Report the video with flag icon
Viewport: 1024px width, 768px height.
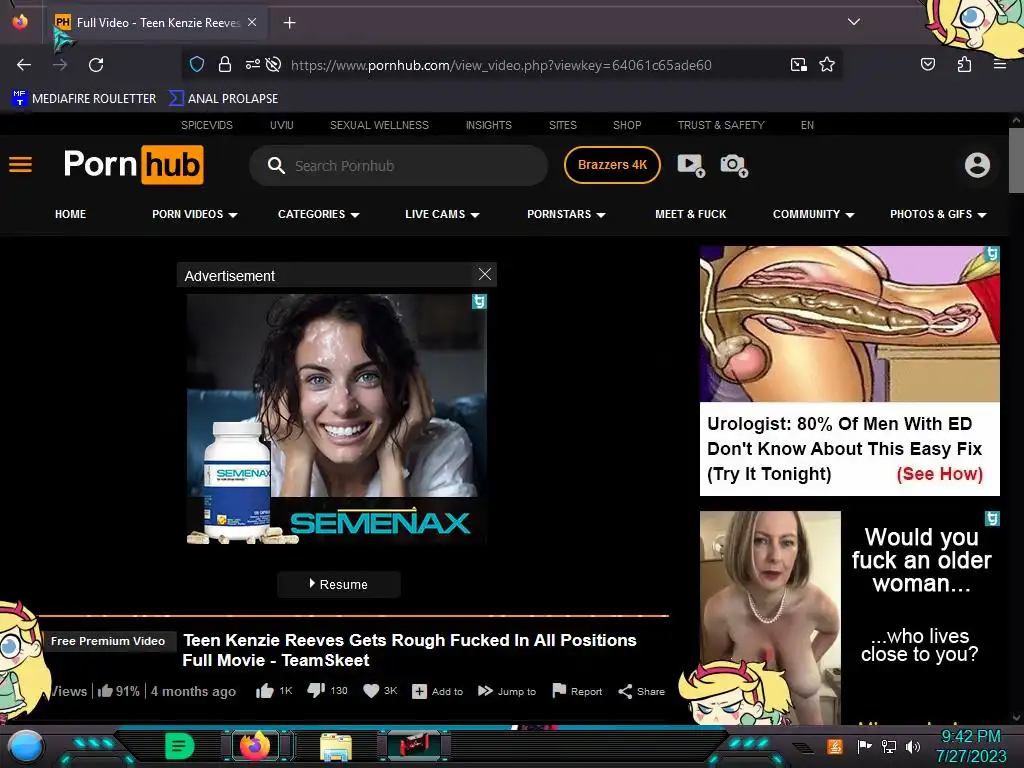577,691
